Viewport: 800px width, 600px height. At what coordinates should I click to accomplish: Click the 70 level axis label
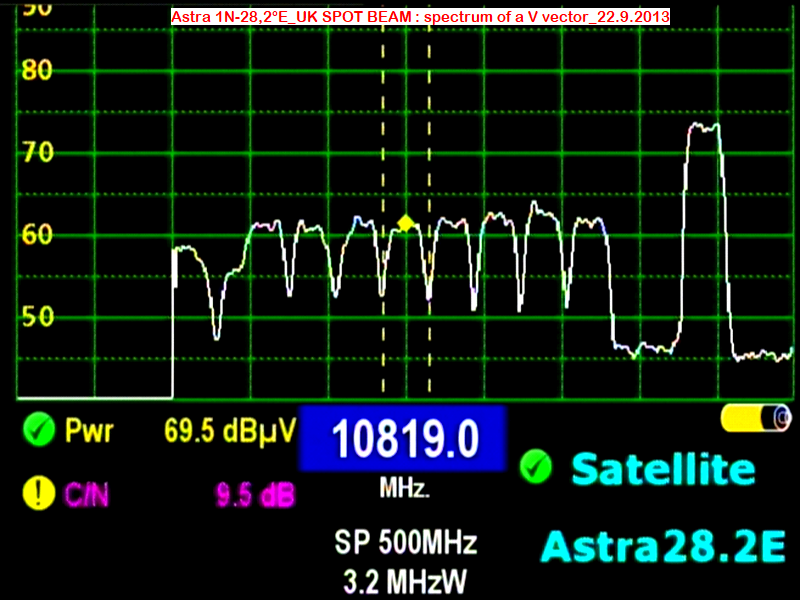click(37, 152)
